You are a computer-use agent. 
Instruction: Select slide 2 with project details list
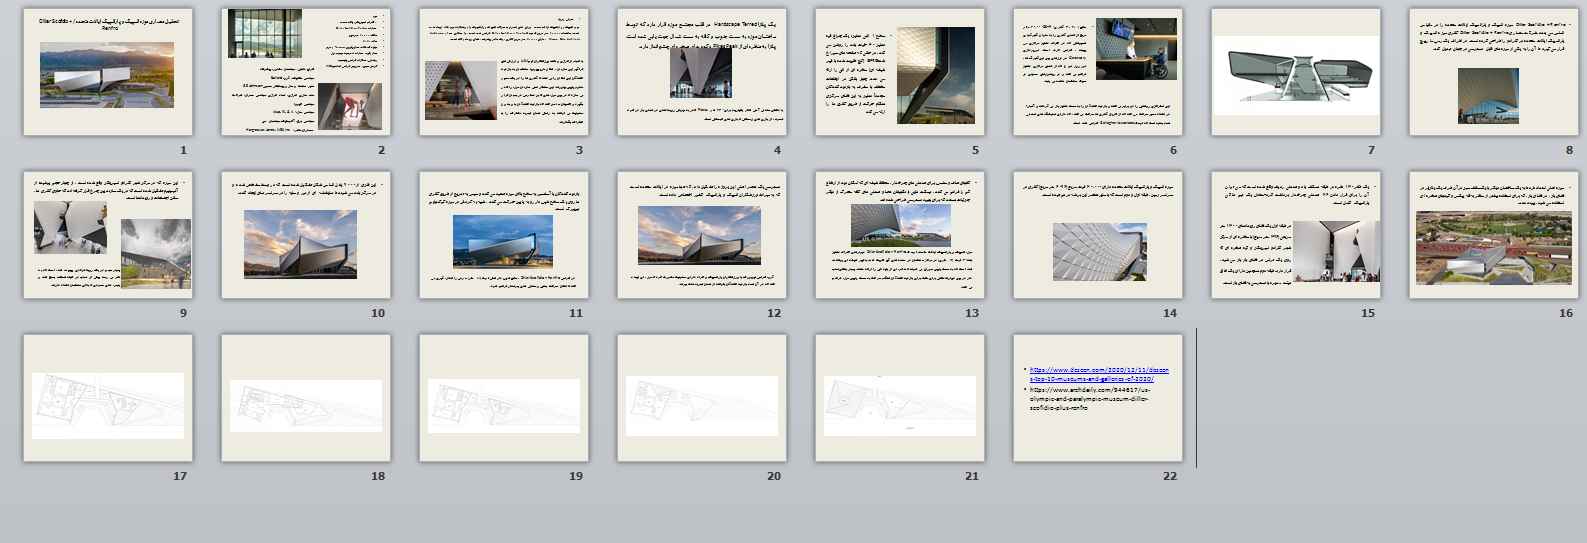(x=306, y=72)
